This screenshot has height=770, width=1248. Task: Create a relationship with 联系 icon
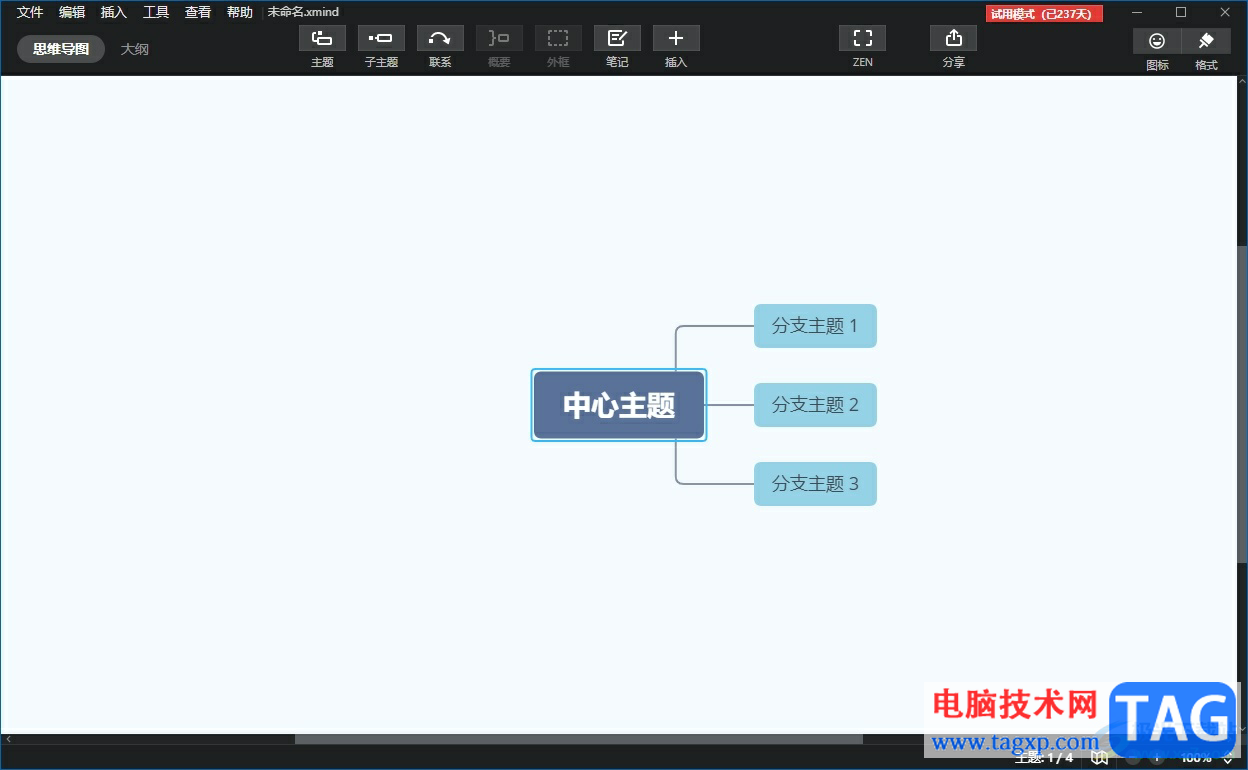[x=440, y=38]
